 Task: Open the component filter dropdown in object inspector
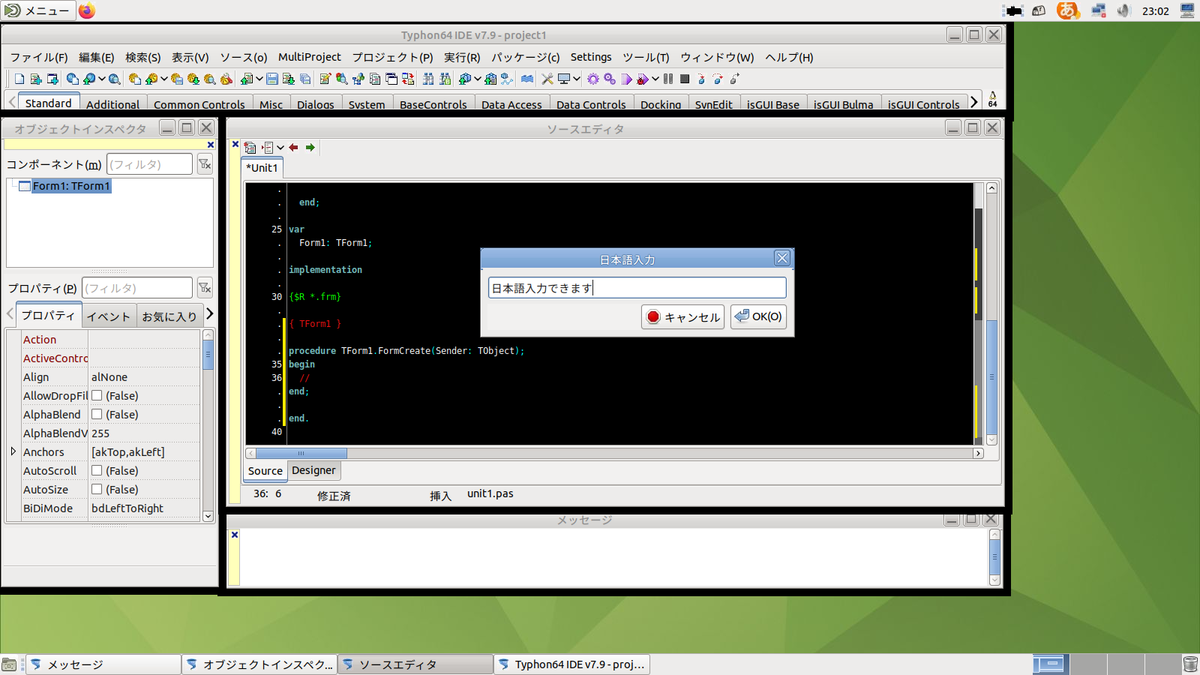pyautogui.click(x=205, y=163)
